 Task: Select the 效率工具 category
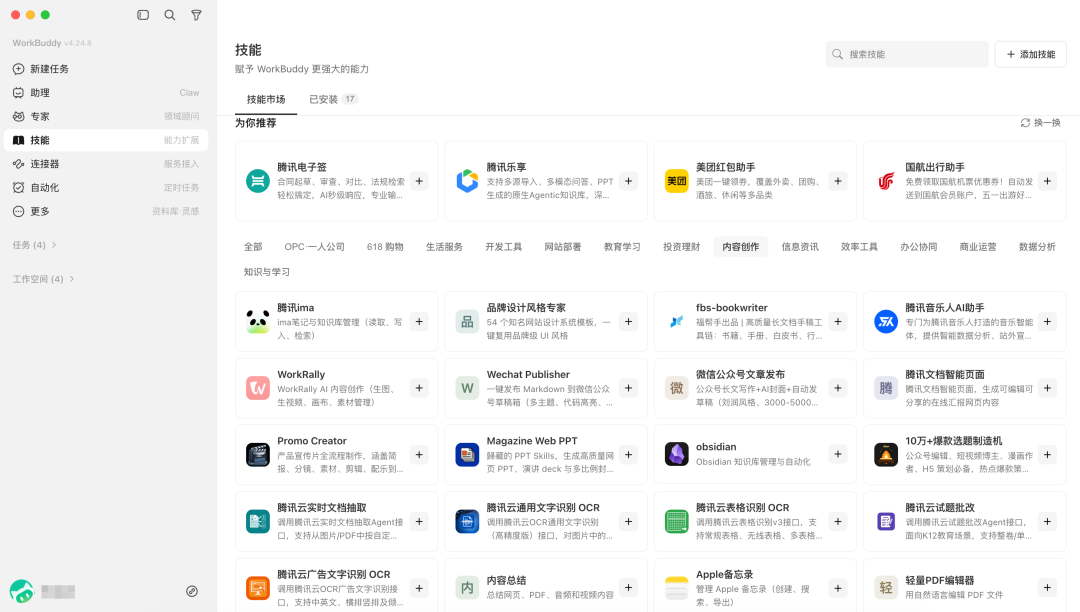click(x=859, y=246)
